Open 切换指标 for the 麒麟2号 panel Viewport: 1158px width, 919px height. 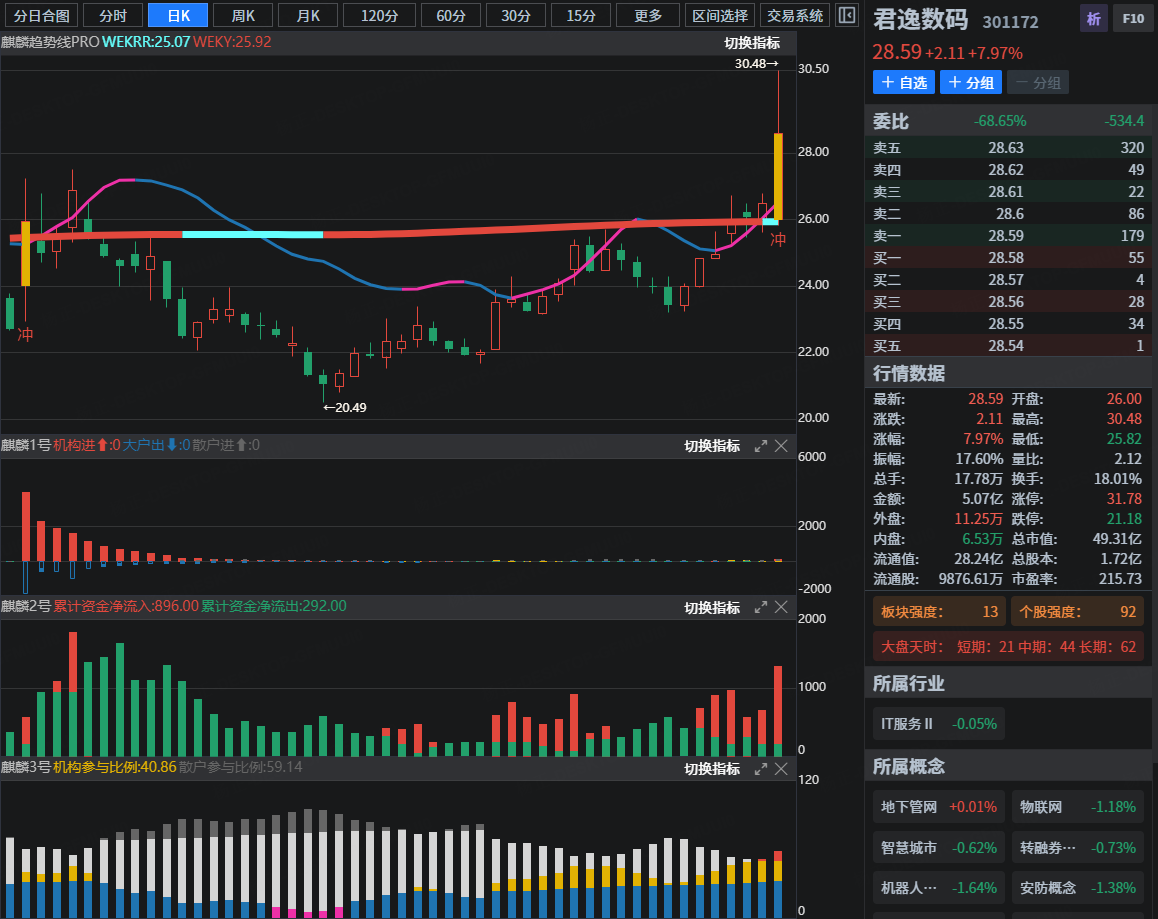pos(712,608)
